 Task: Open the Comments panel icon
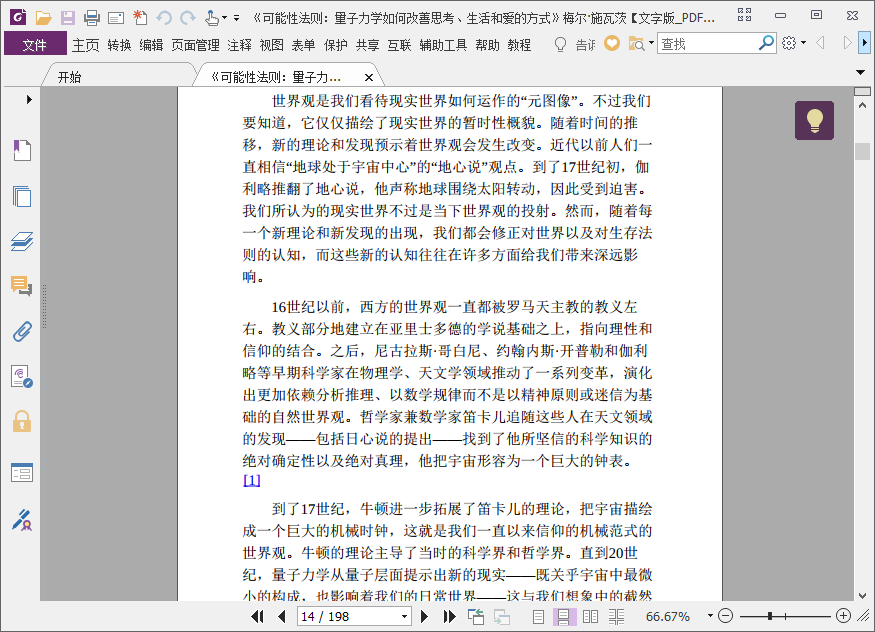pos(21,286)
